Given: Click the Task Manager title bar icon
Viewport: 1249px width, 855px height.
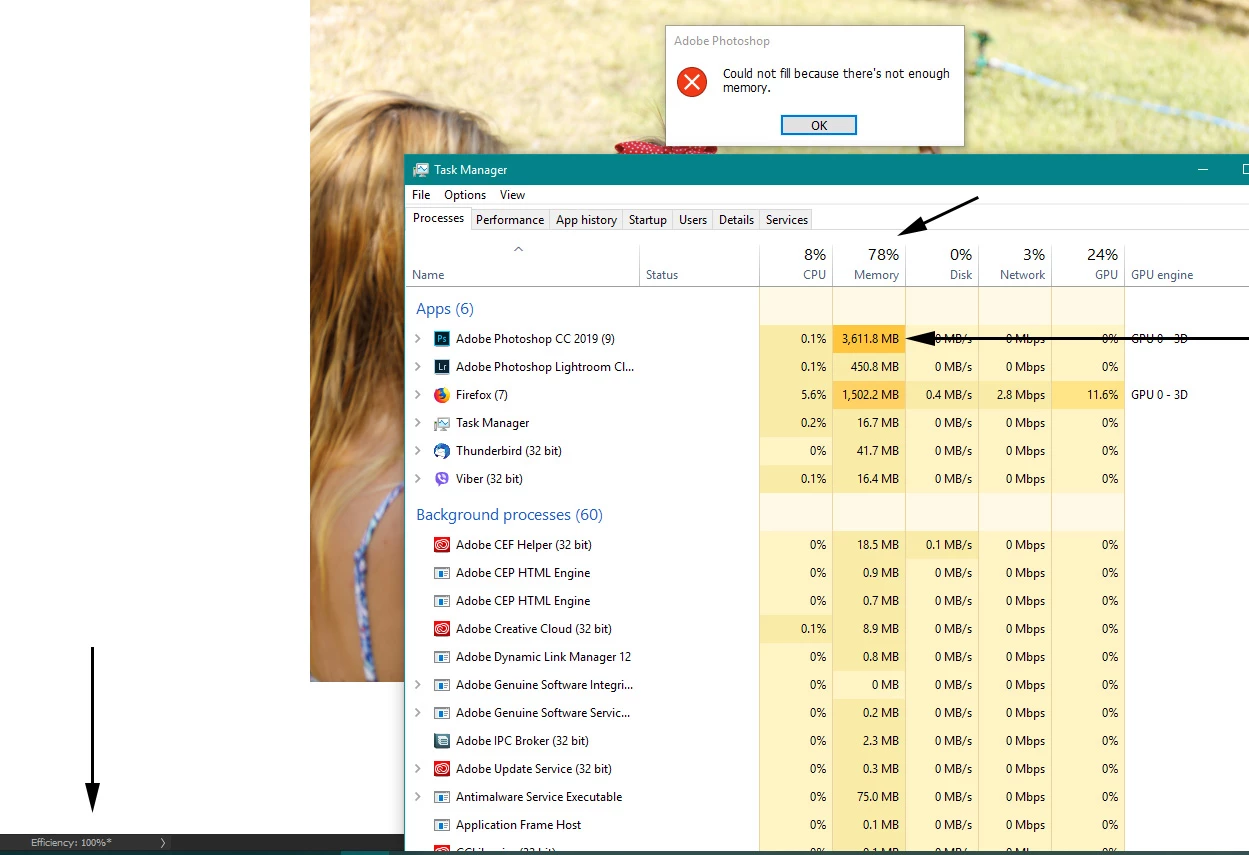Looking at the screenshot, I should pyautogui.click(x=421, y=170).
